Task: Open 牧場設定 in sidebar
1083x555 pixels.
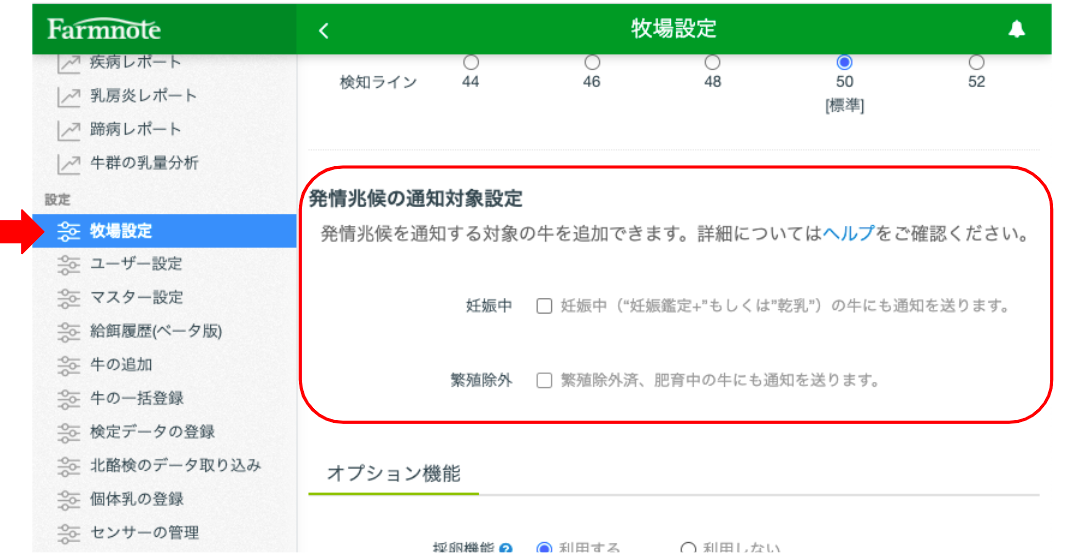Action: coord(164,231)
